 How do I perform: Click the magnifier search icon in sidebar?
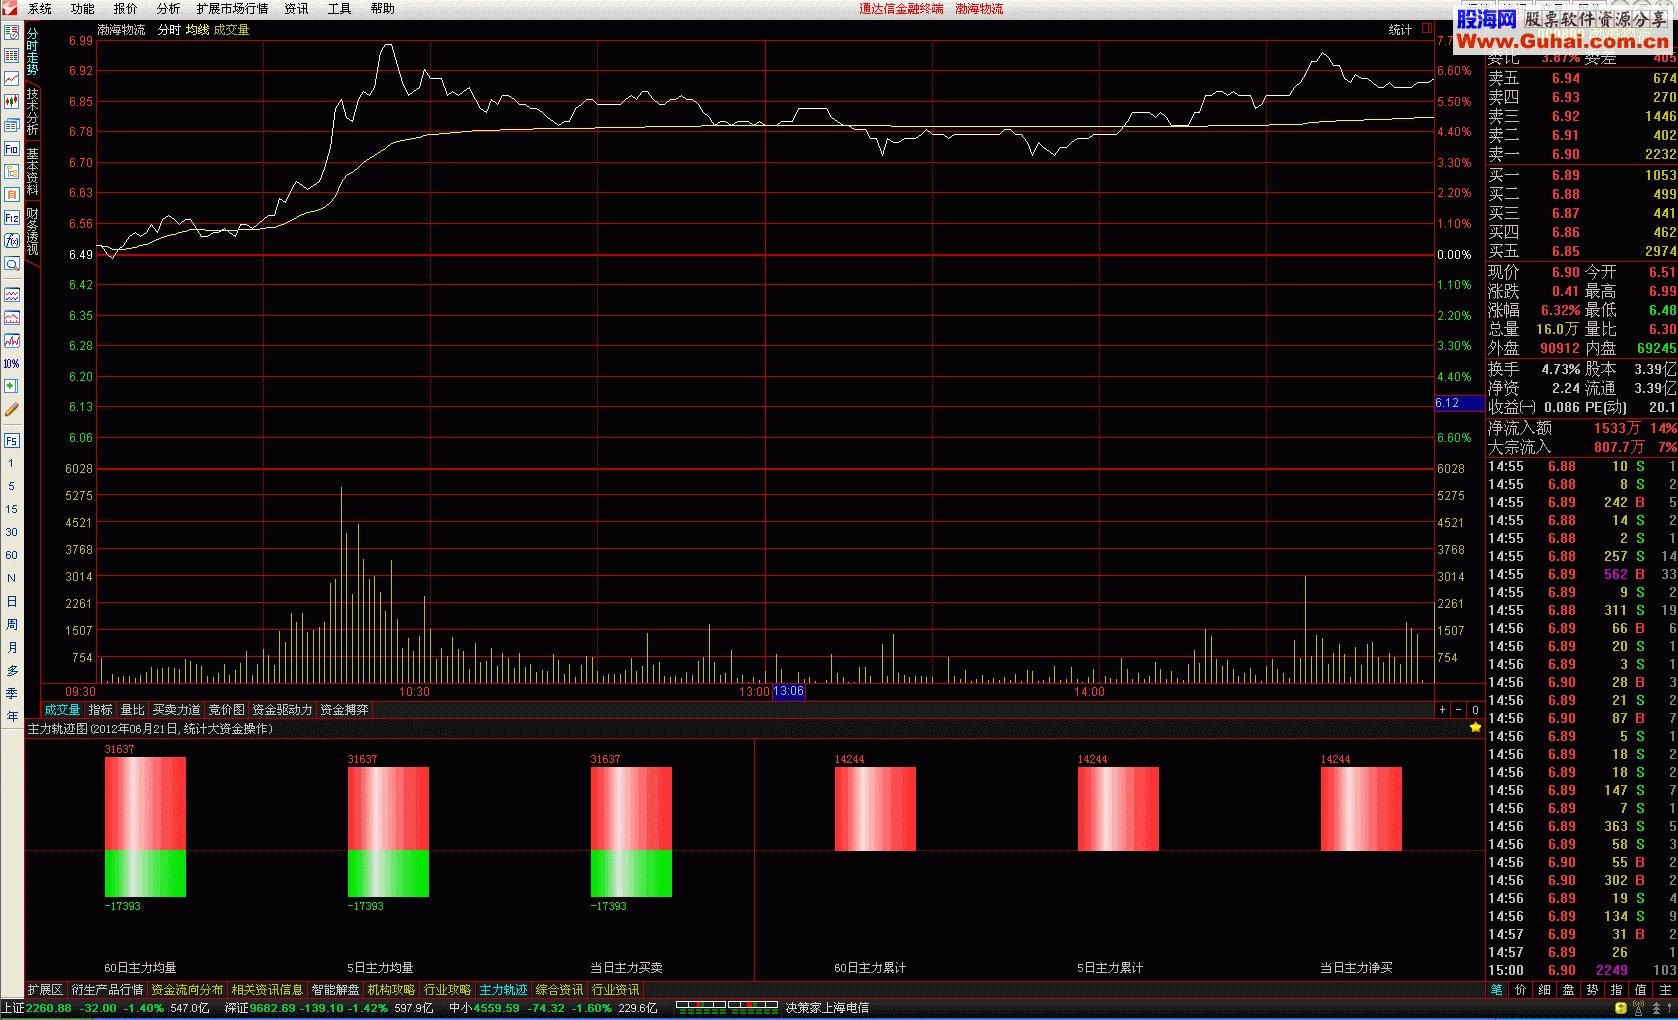12,263
